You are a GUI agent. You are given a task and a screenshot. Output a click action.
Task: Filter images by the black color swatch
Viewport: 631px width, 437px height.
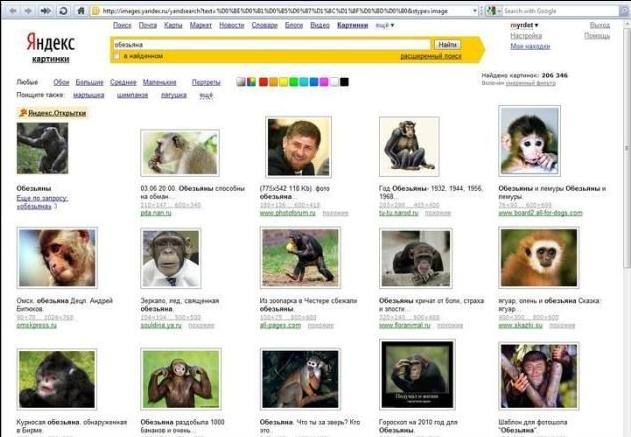point(345,82)
